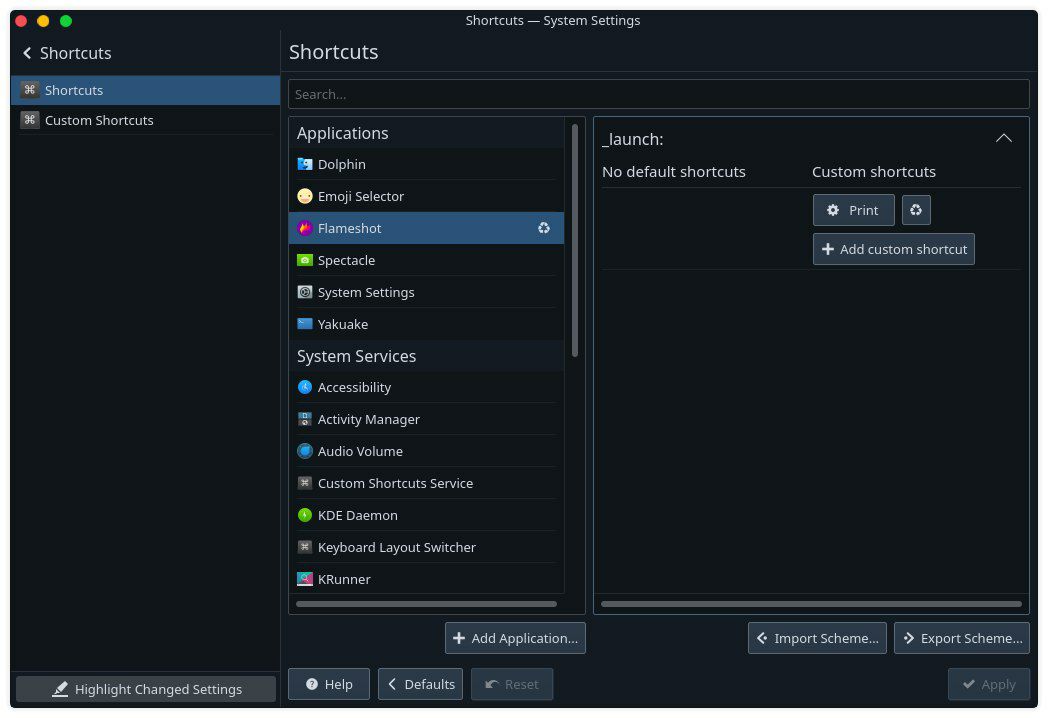Click the Dolphin file manager icon
Screen dimensions: 1048x718
click(305, 164)
